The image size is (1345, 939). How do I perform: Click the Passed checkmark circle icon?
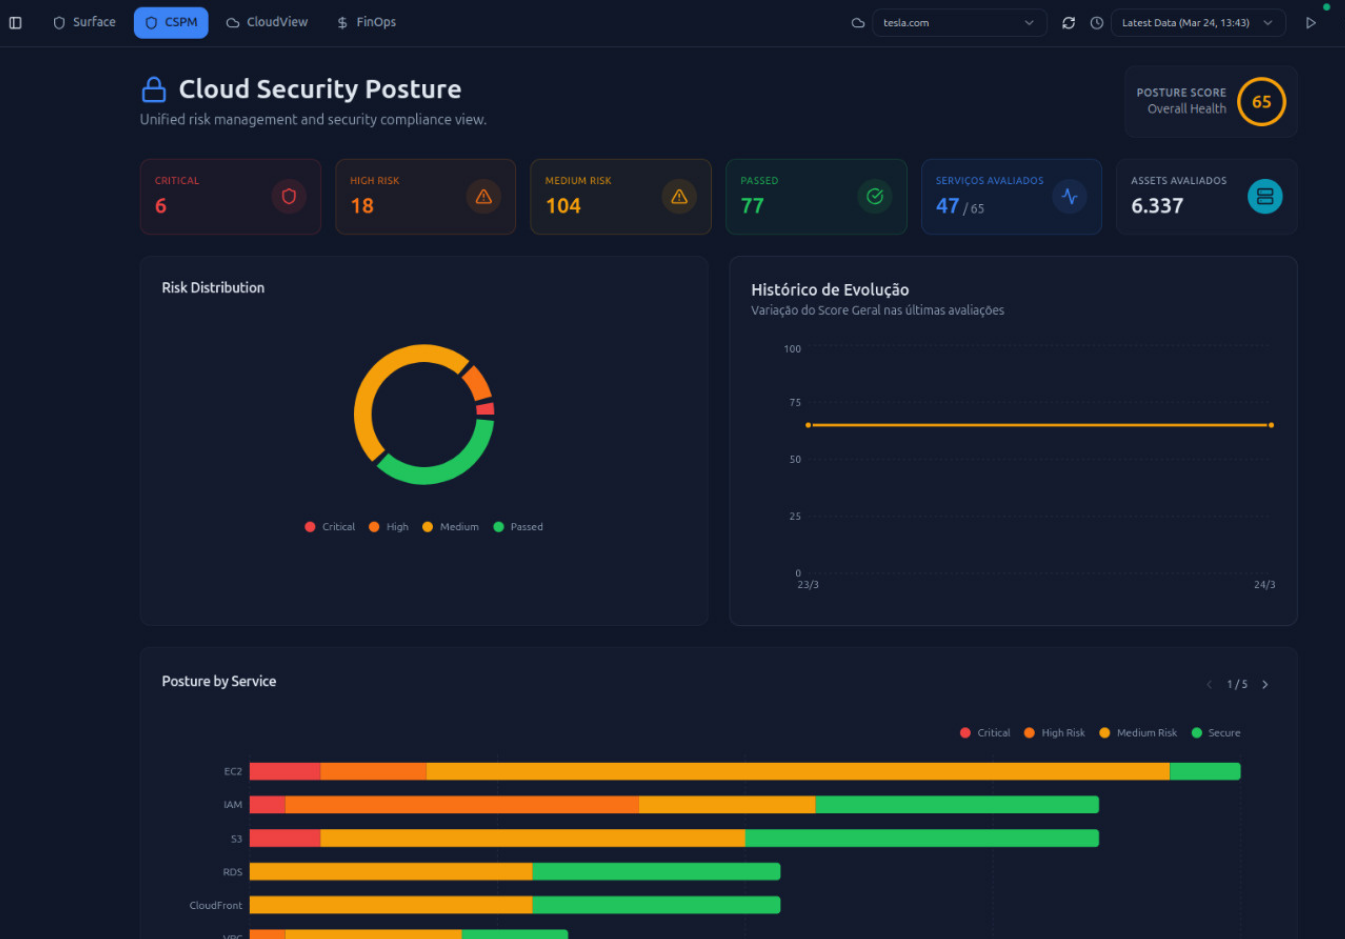[x=874, y=197]
